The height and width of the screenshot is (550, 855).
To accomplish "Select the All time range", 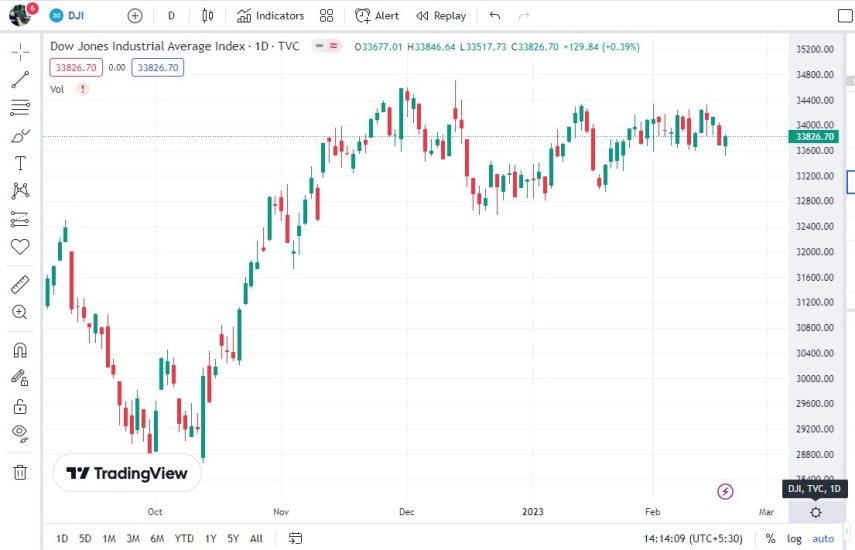I will [256, 539].
